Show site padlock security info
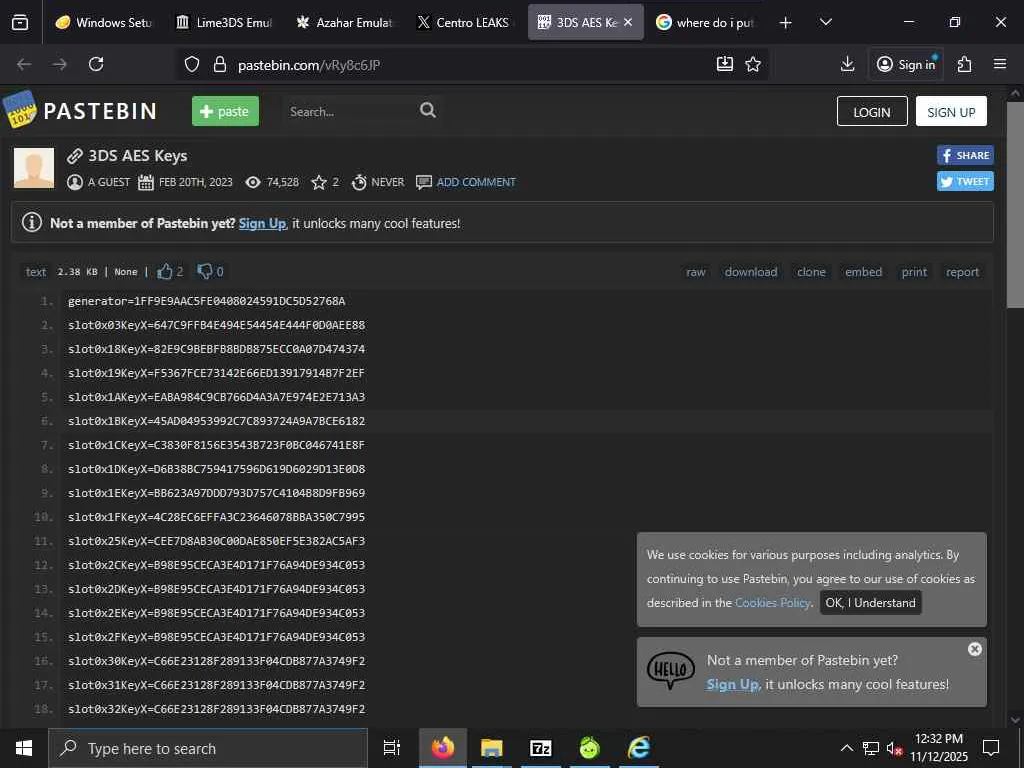 pos(220,64)
